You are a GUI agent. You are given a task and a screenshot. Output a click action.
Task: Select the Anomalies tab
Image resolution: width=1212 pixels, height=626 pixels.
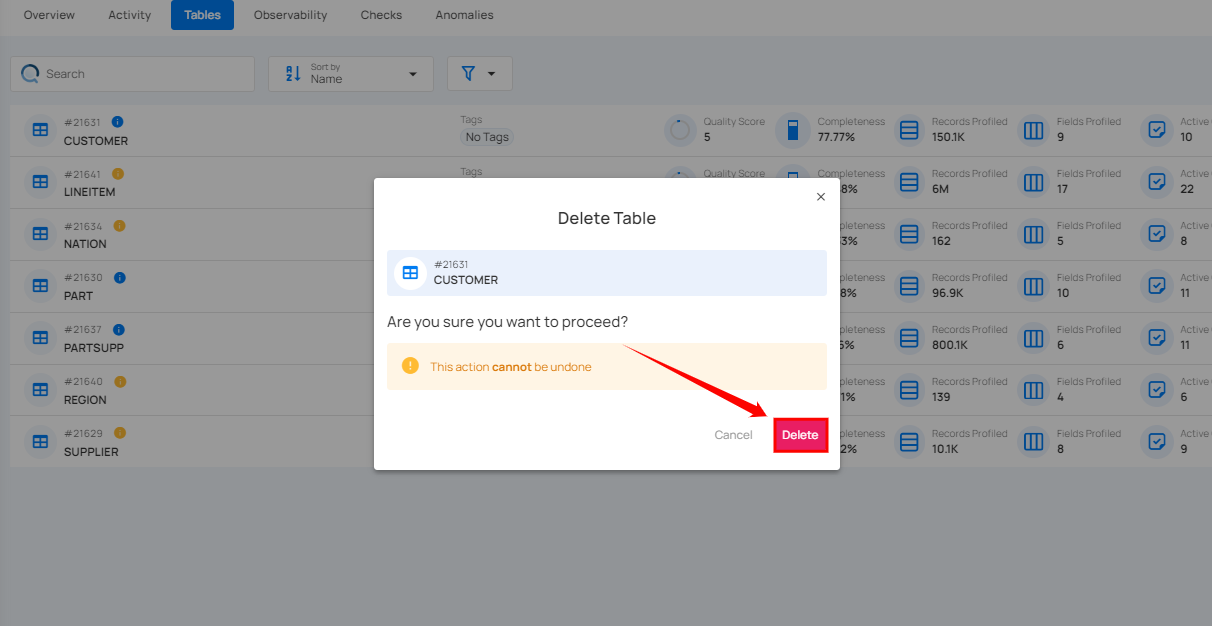[x=464, y=15]
